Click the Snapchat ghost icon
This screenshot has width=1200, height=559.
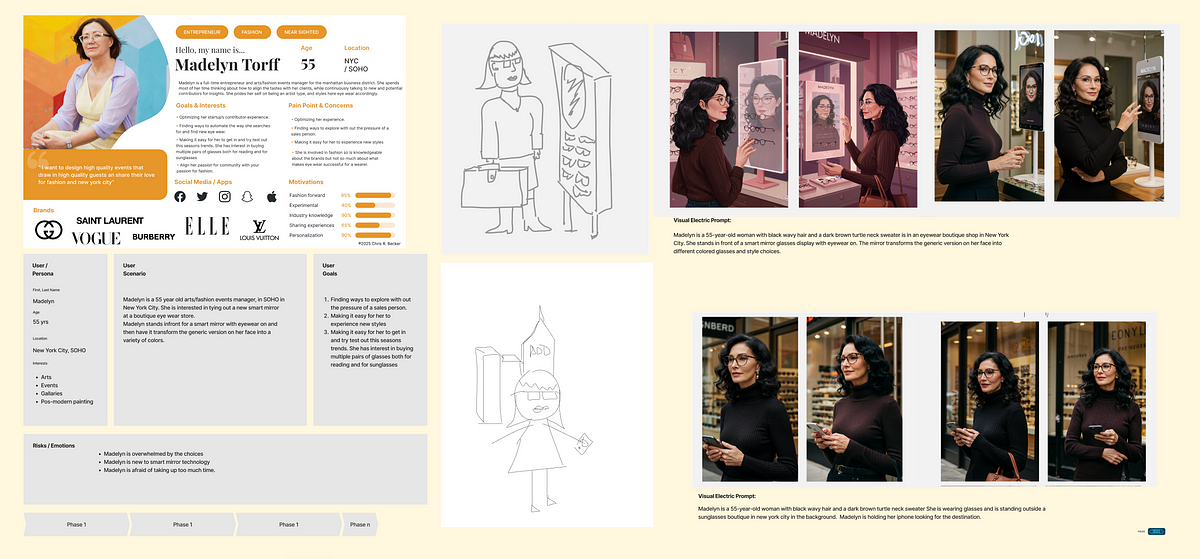click(247, 197)
